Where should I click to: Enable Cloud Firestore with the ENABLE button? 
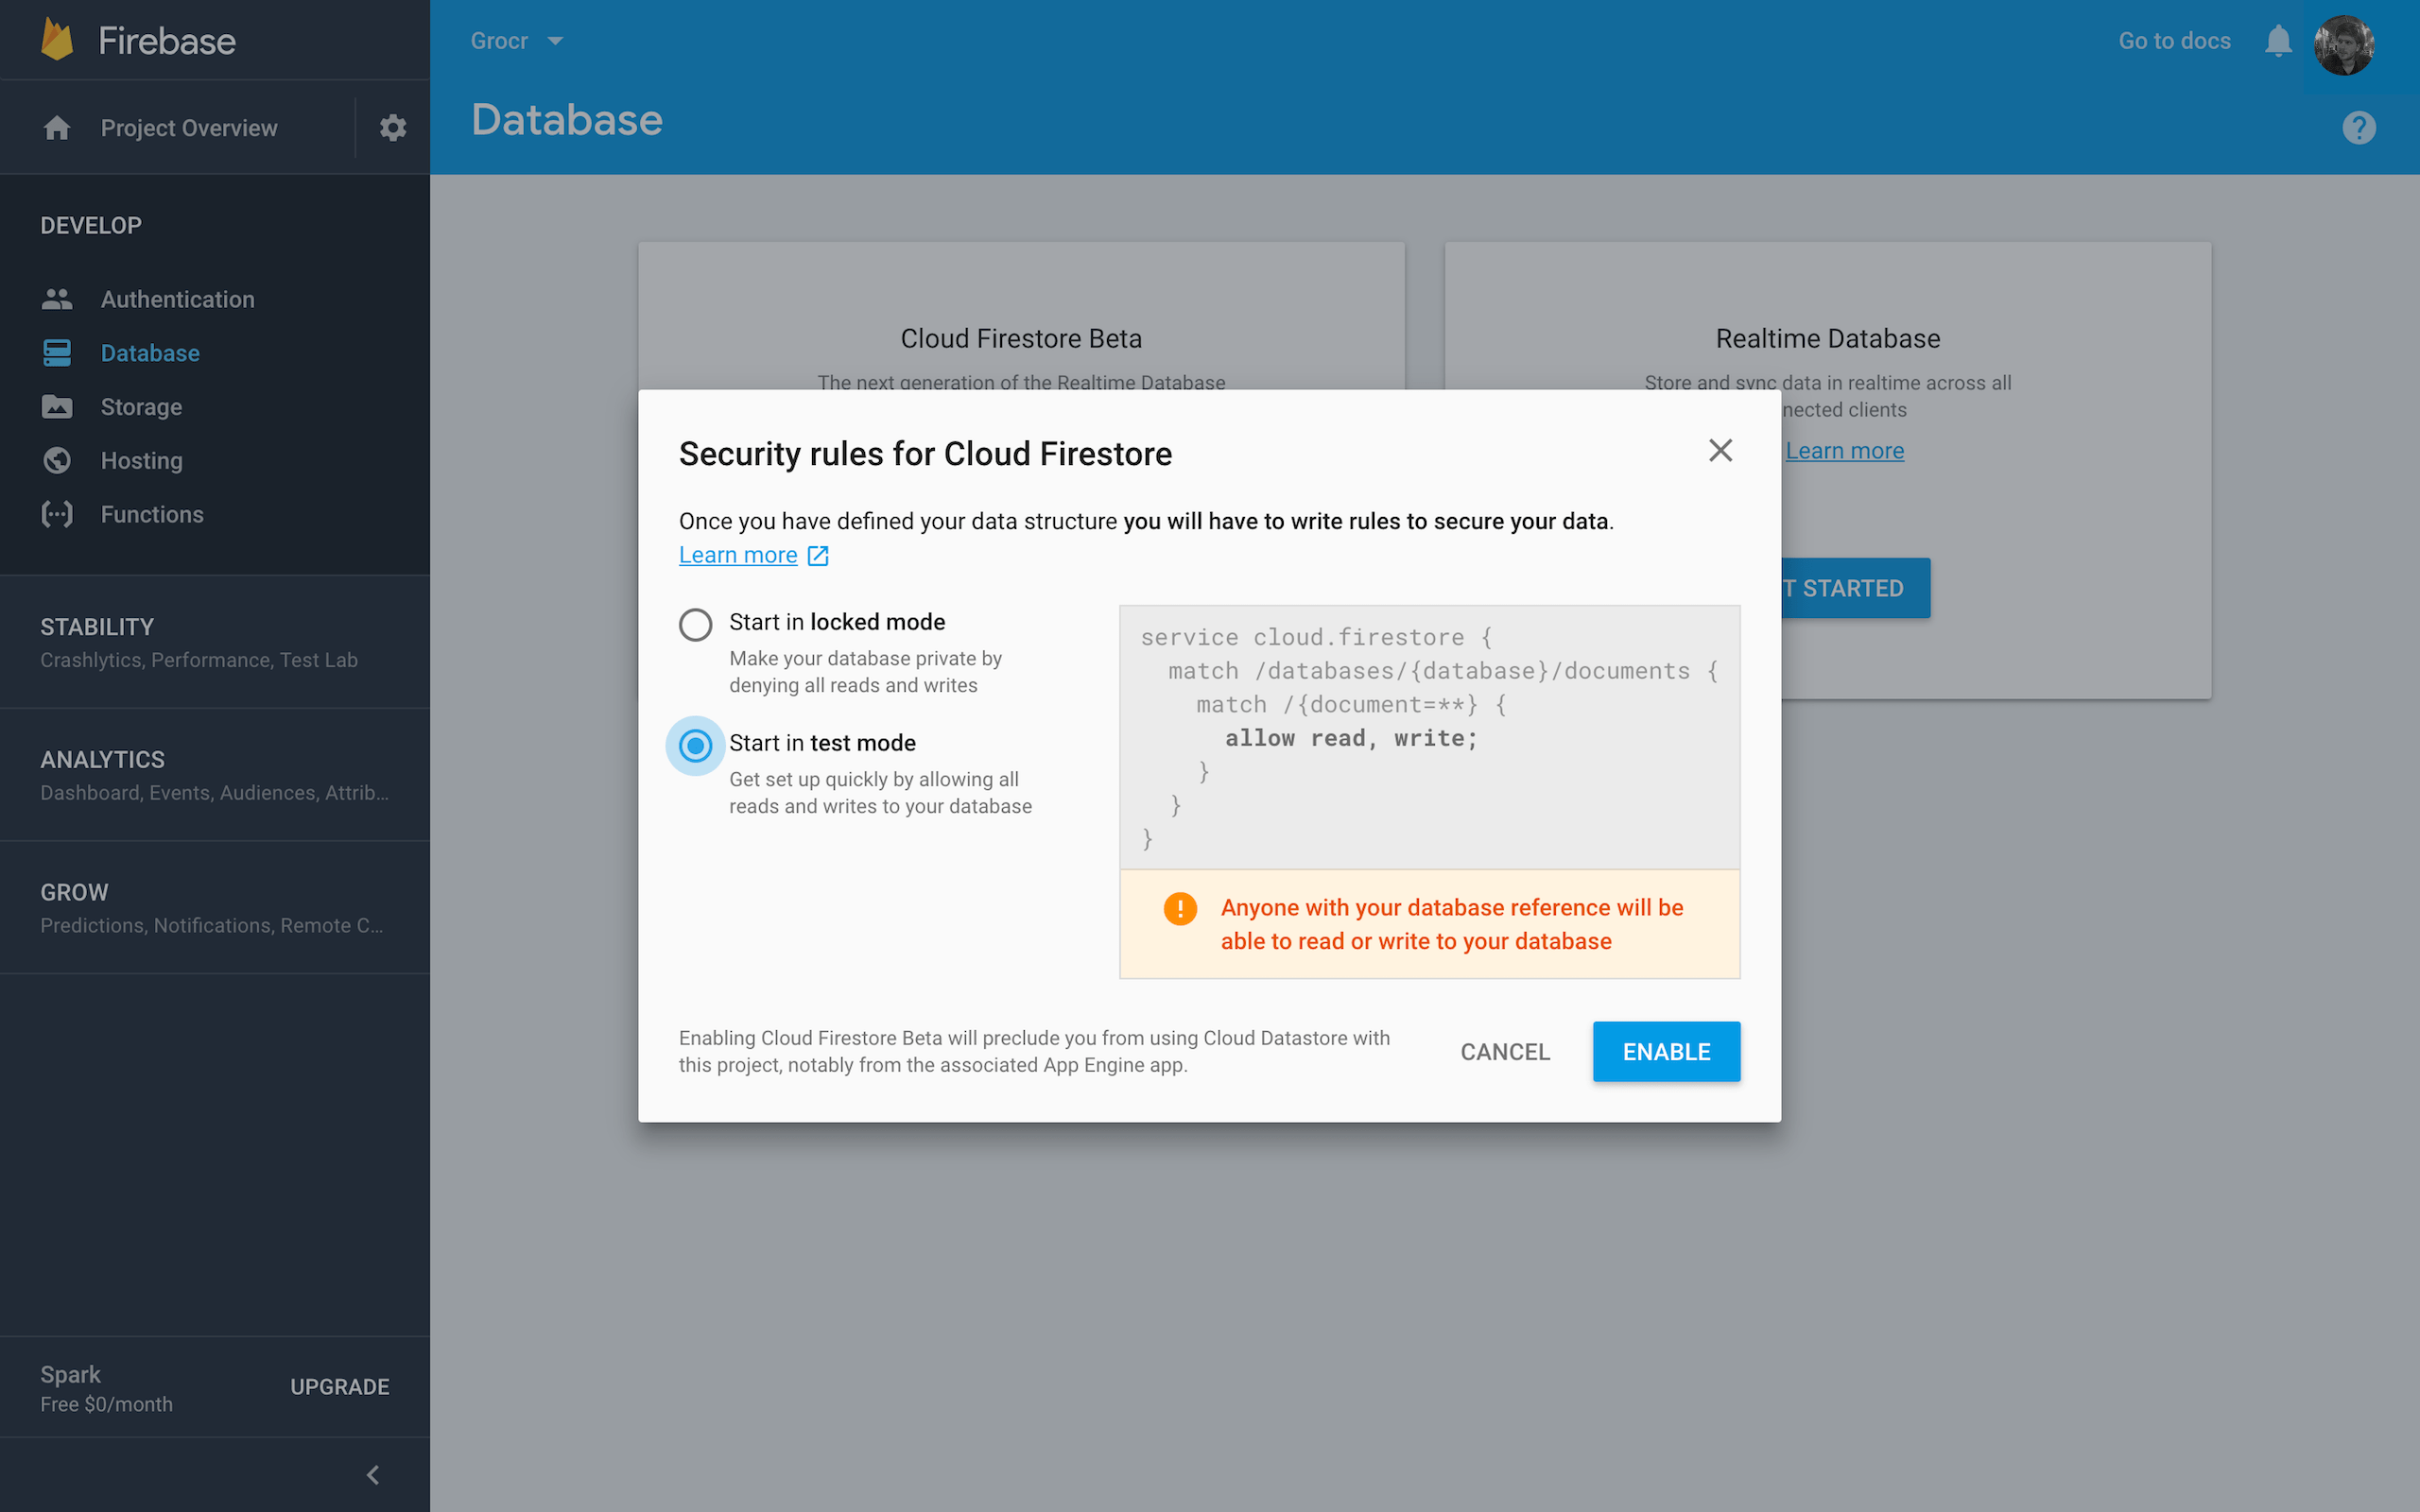coord(1665,1051)
